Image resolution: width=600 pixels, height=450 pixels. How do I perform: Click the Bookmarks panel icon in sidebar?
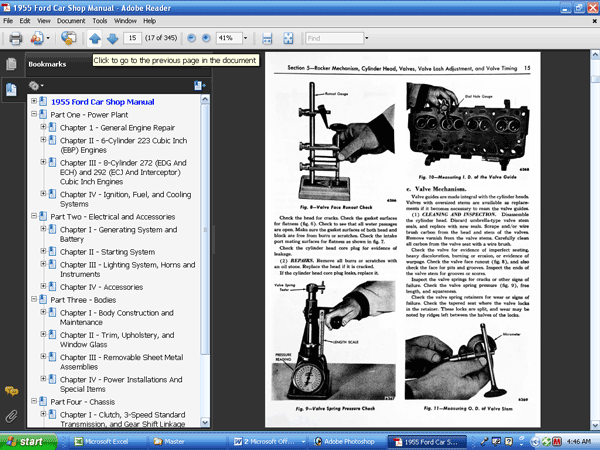point(11,90)
